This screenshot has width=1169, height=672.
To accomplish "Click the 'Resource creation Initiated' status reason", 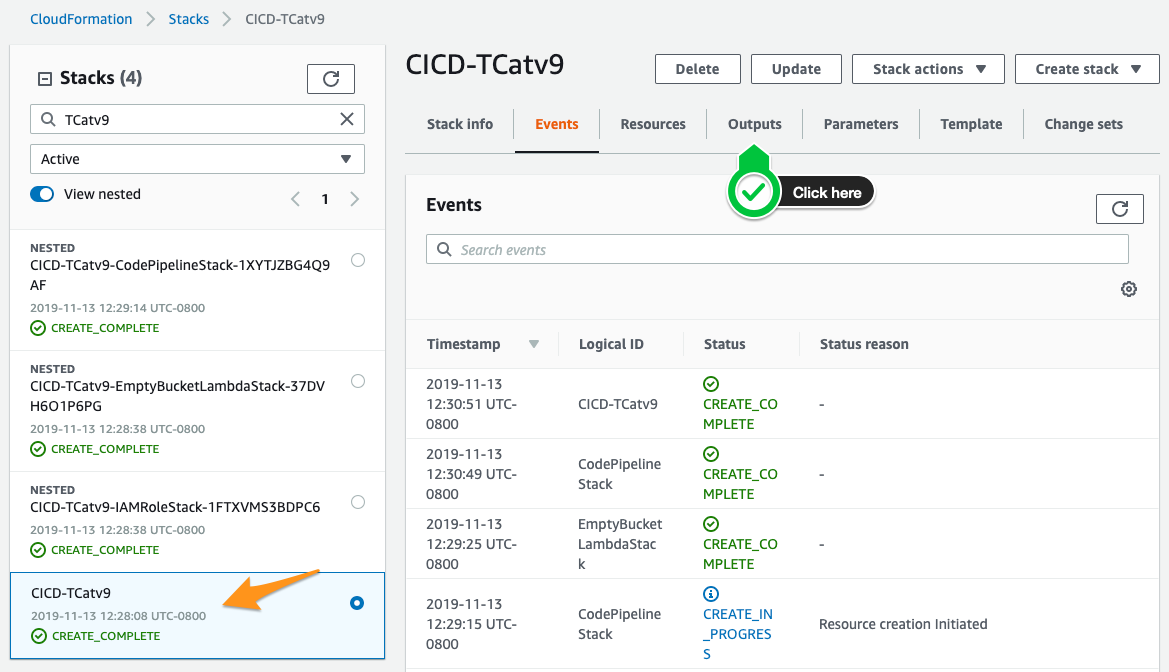I will click(x=903, y=624).
